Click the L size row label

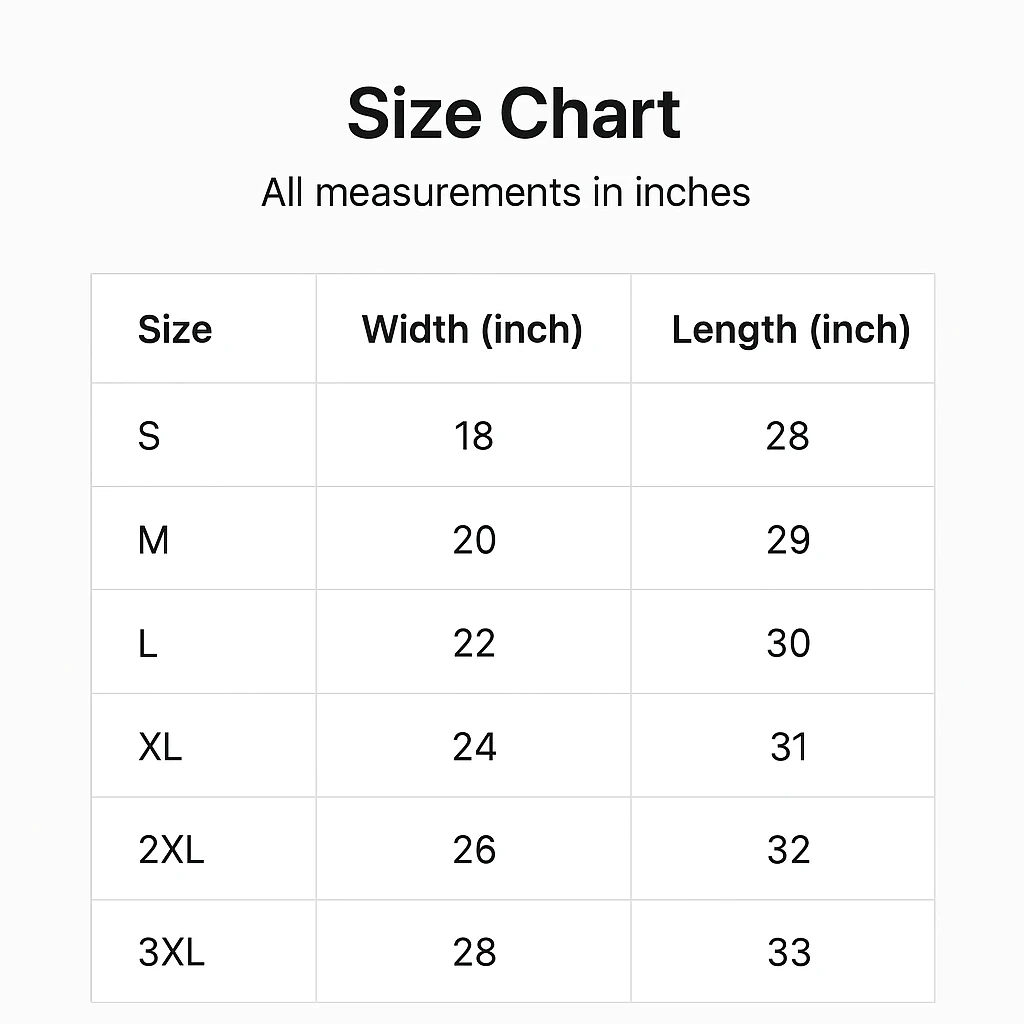pos(148,643)
